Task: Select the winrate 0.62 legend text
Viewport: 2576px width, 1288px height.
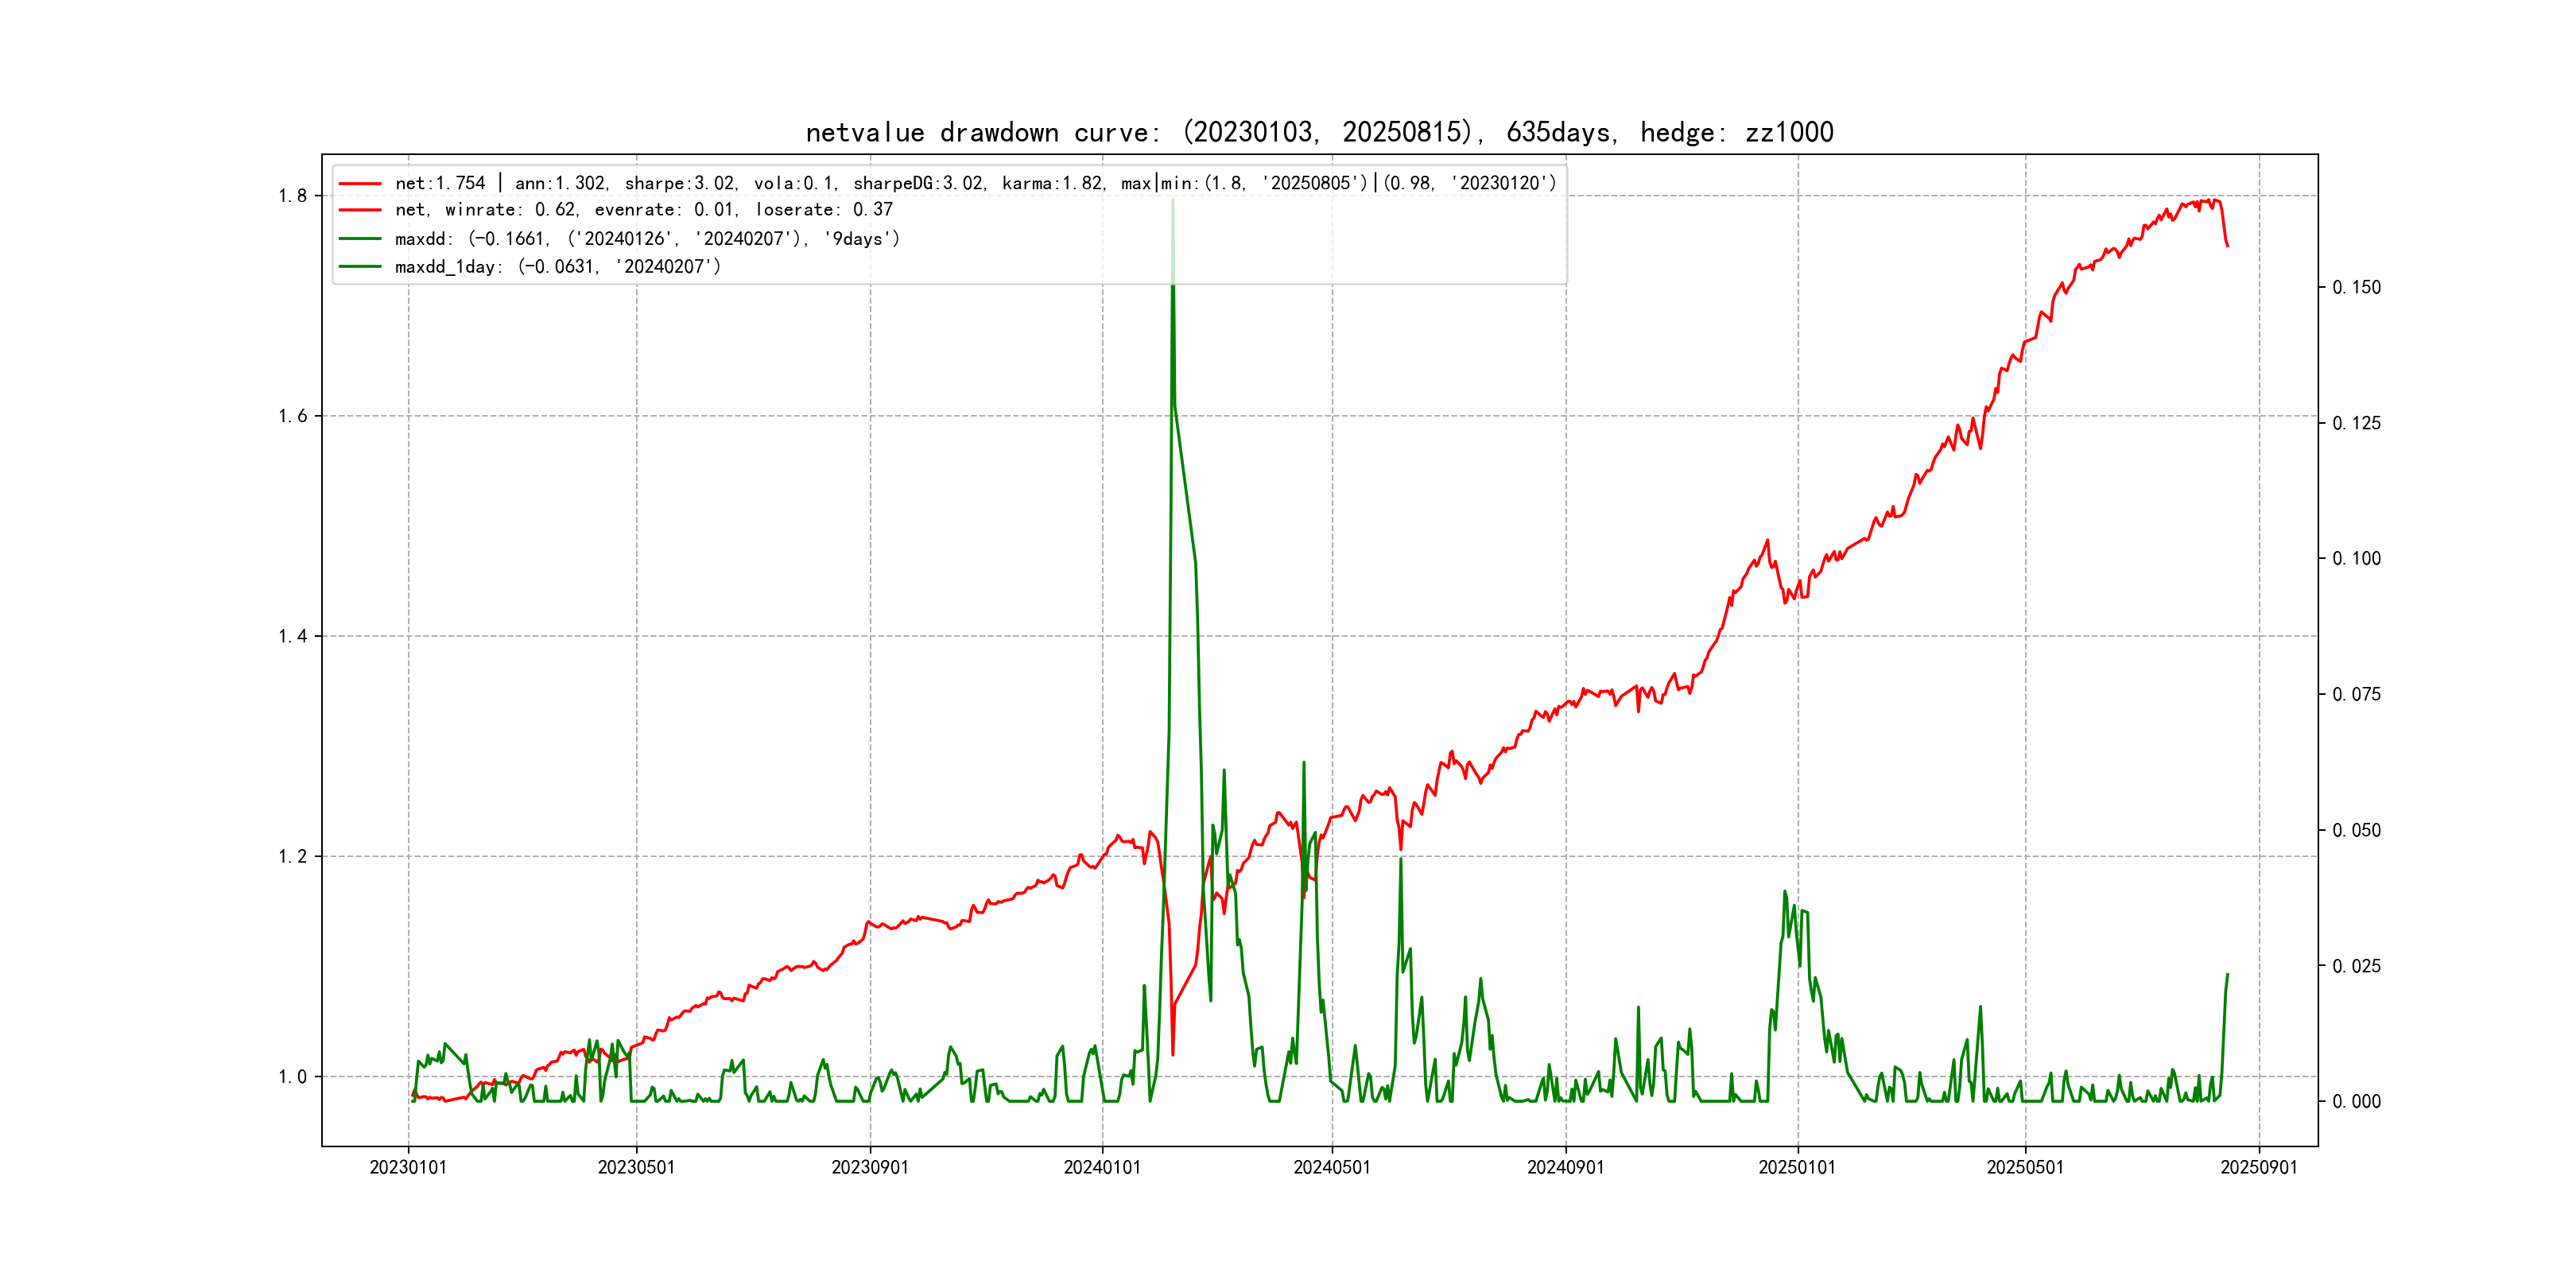Action: 644,210
